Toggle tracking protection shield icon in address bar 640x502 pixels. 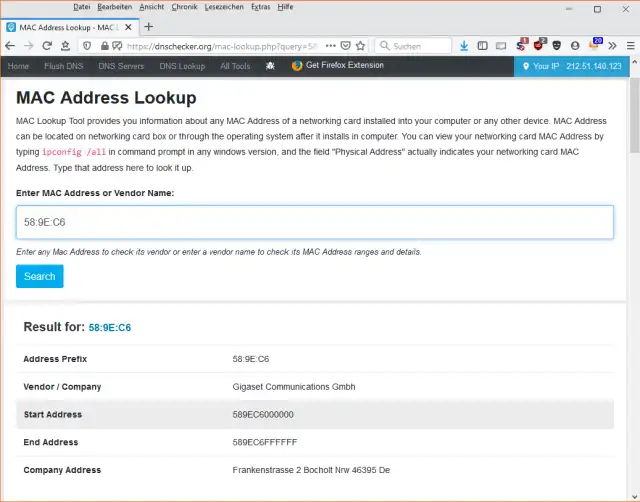point(87,46)
